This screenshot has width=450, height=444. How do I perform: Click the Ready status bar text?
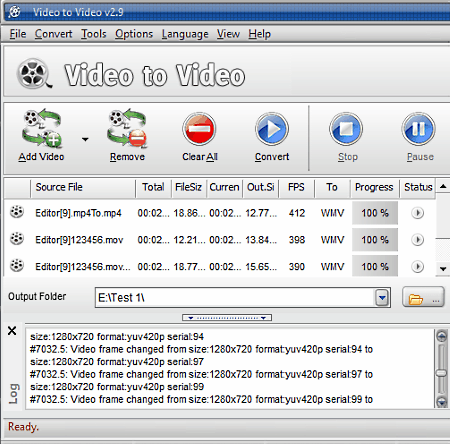(23, 427)
